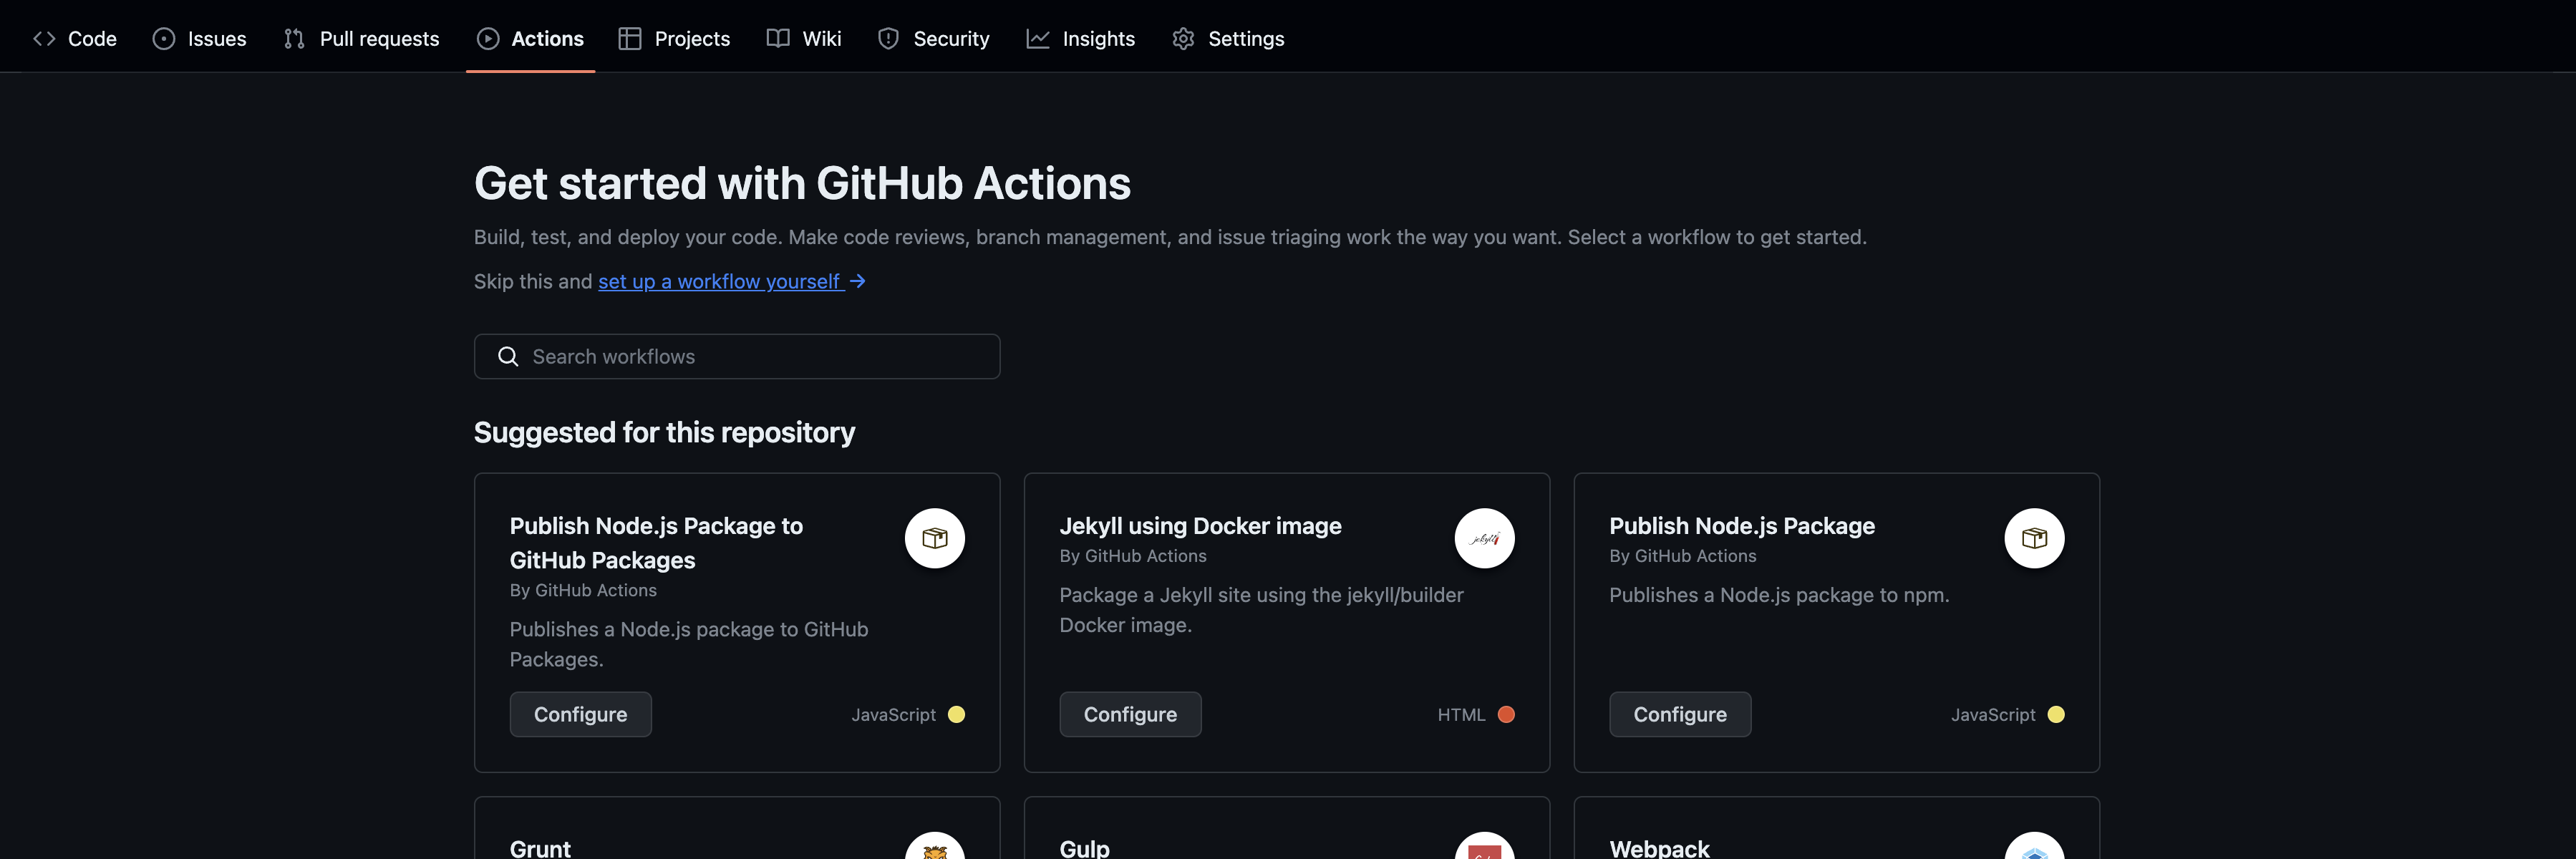
Task: Click the Jekyll logo icon
Action: click(x=1484, y=538)
